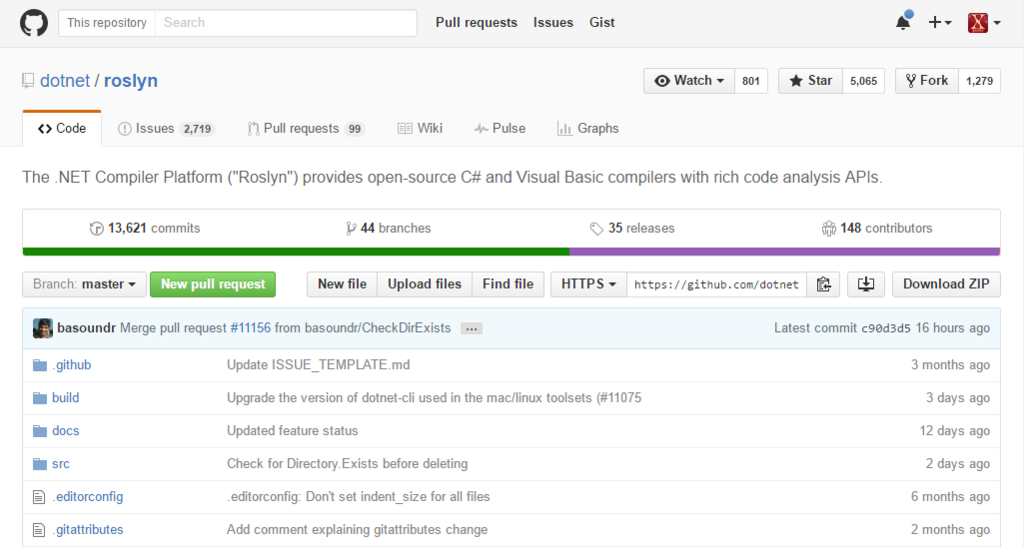1024x547 pixels.
Task: Click the Clone in Desktop icon
Action: tap(865, 284)
